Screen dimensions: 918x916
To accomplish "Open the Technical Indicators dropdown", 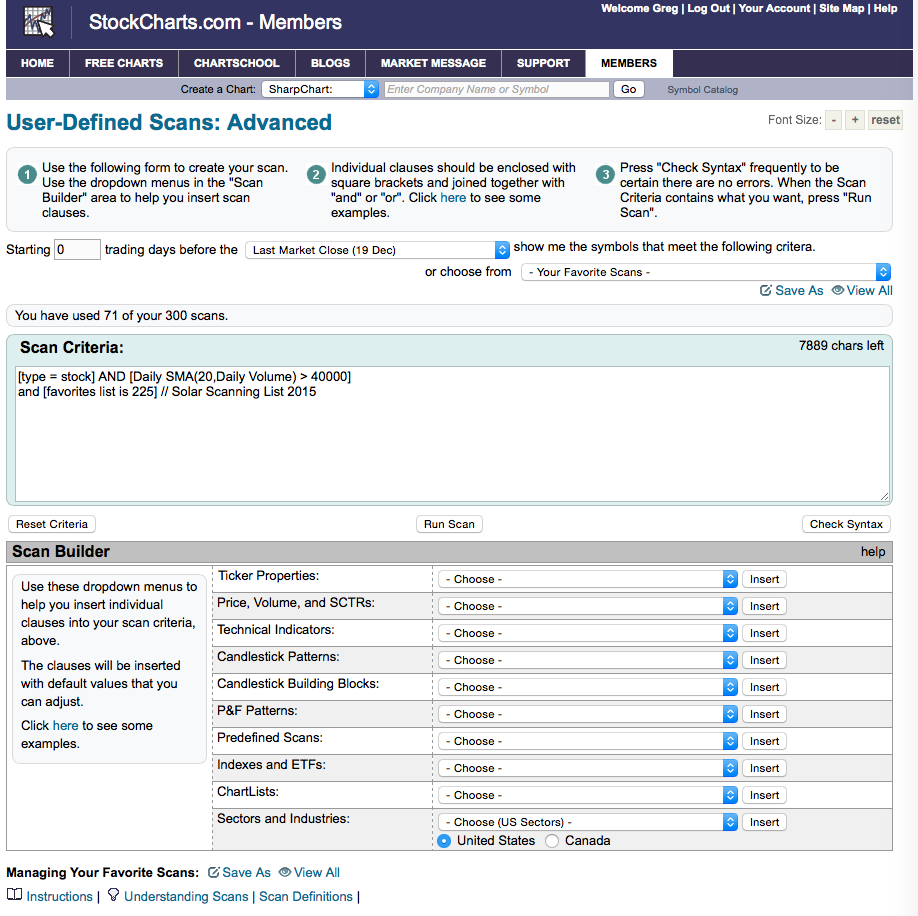I will pyautogui.click(x=588, y=633).
